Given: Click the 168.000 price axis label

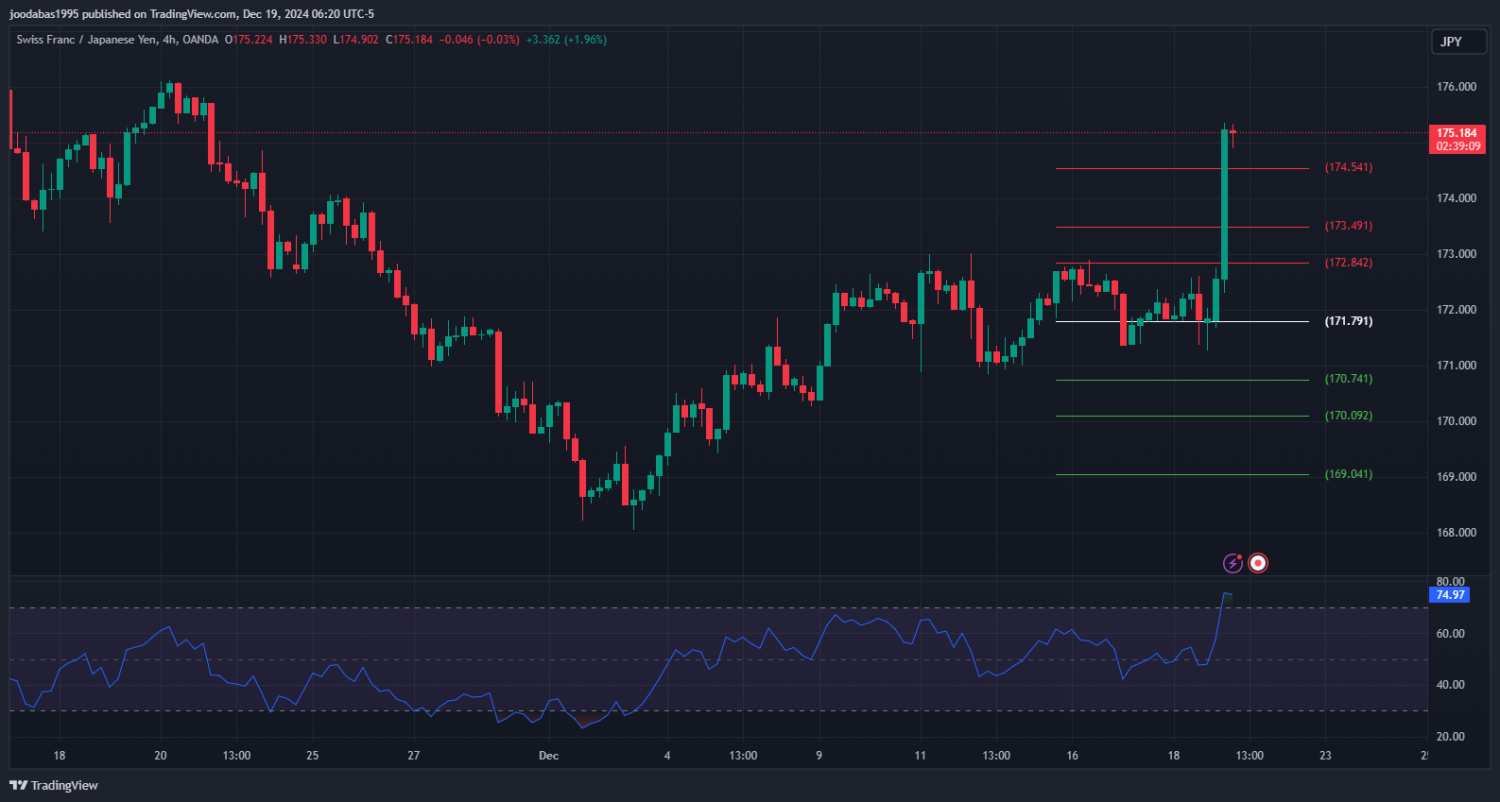Looking at the screenshot, I should 1455,533.
